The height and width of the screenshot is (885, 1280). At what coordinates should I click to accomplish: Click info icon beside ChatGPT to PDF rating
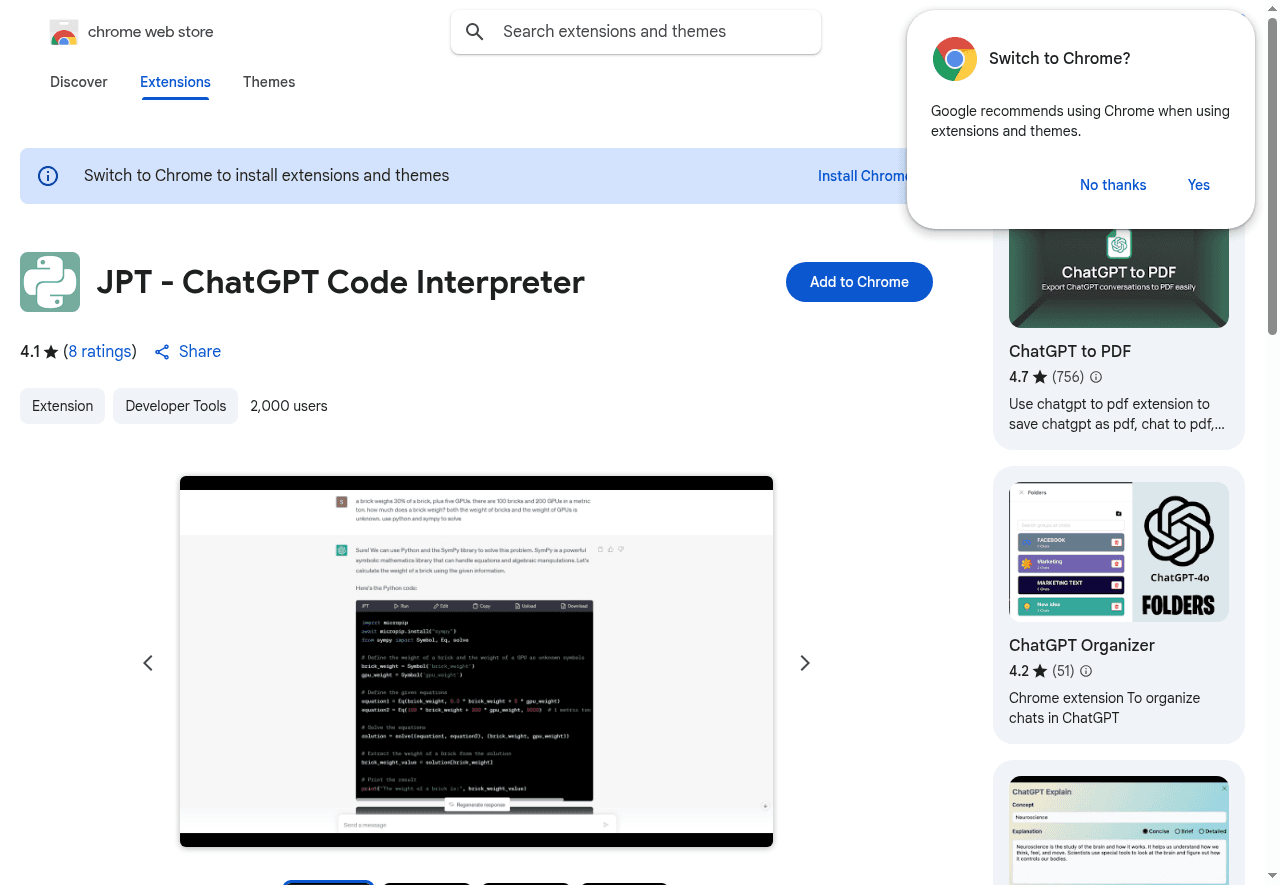click(x=1096, y=377)
